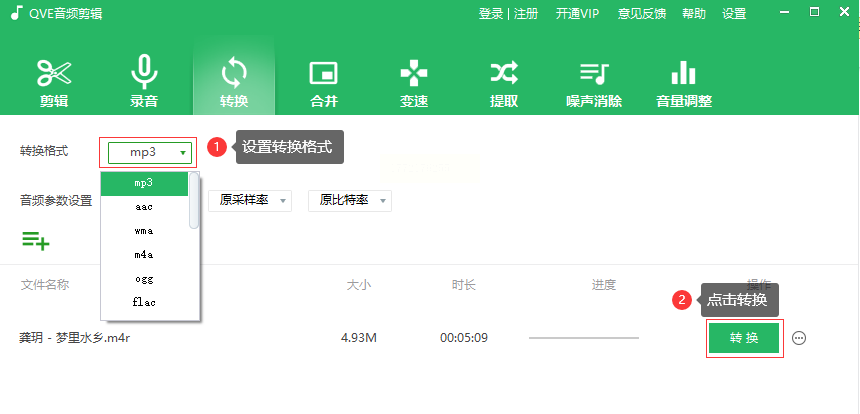
Task: Select the 录音 microphone tool
Action: click(144, 84)
